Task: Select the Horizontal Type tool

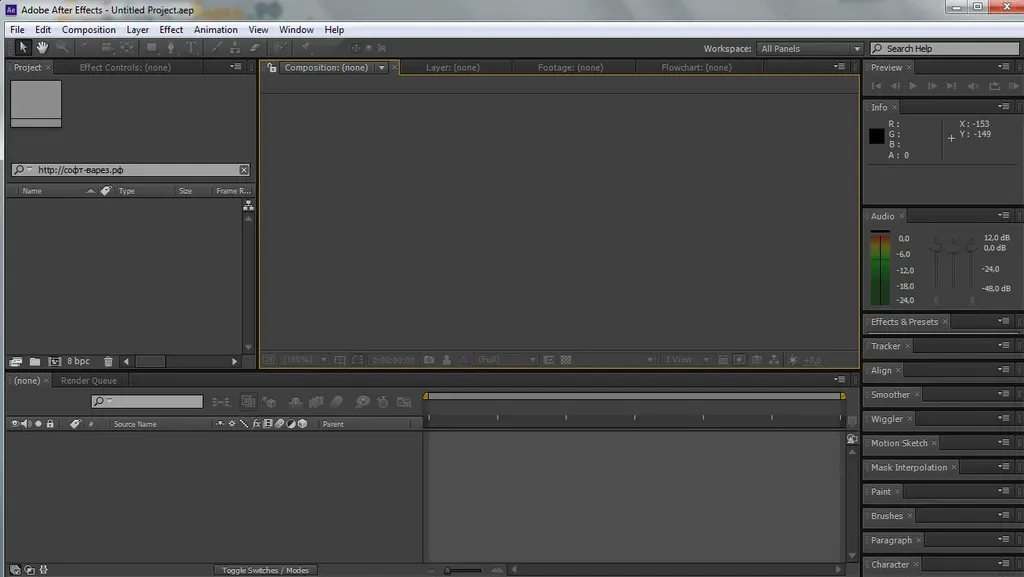Action: (x=191, y=47)
